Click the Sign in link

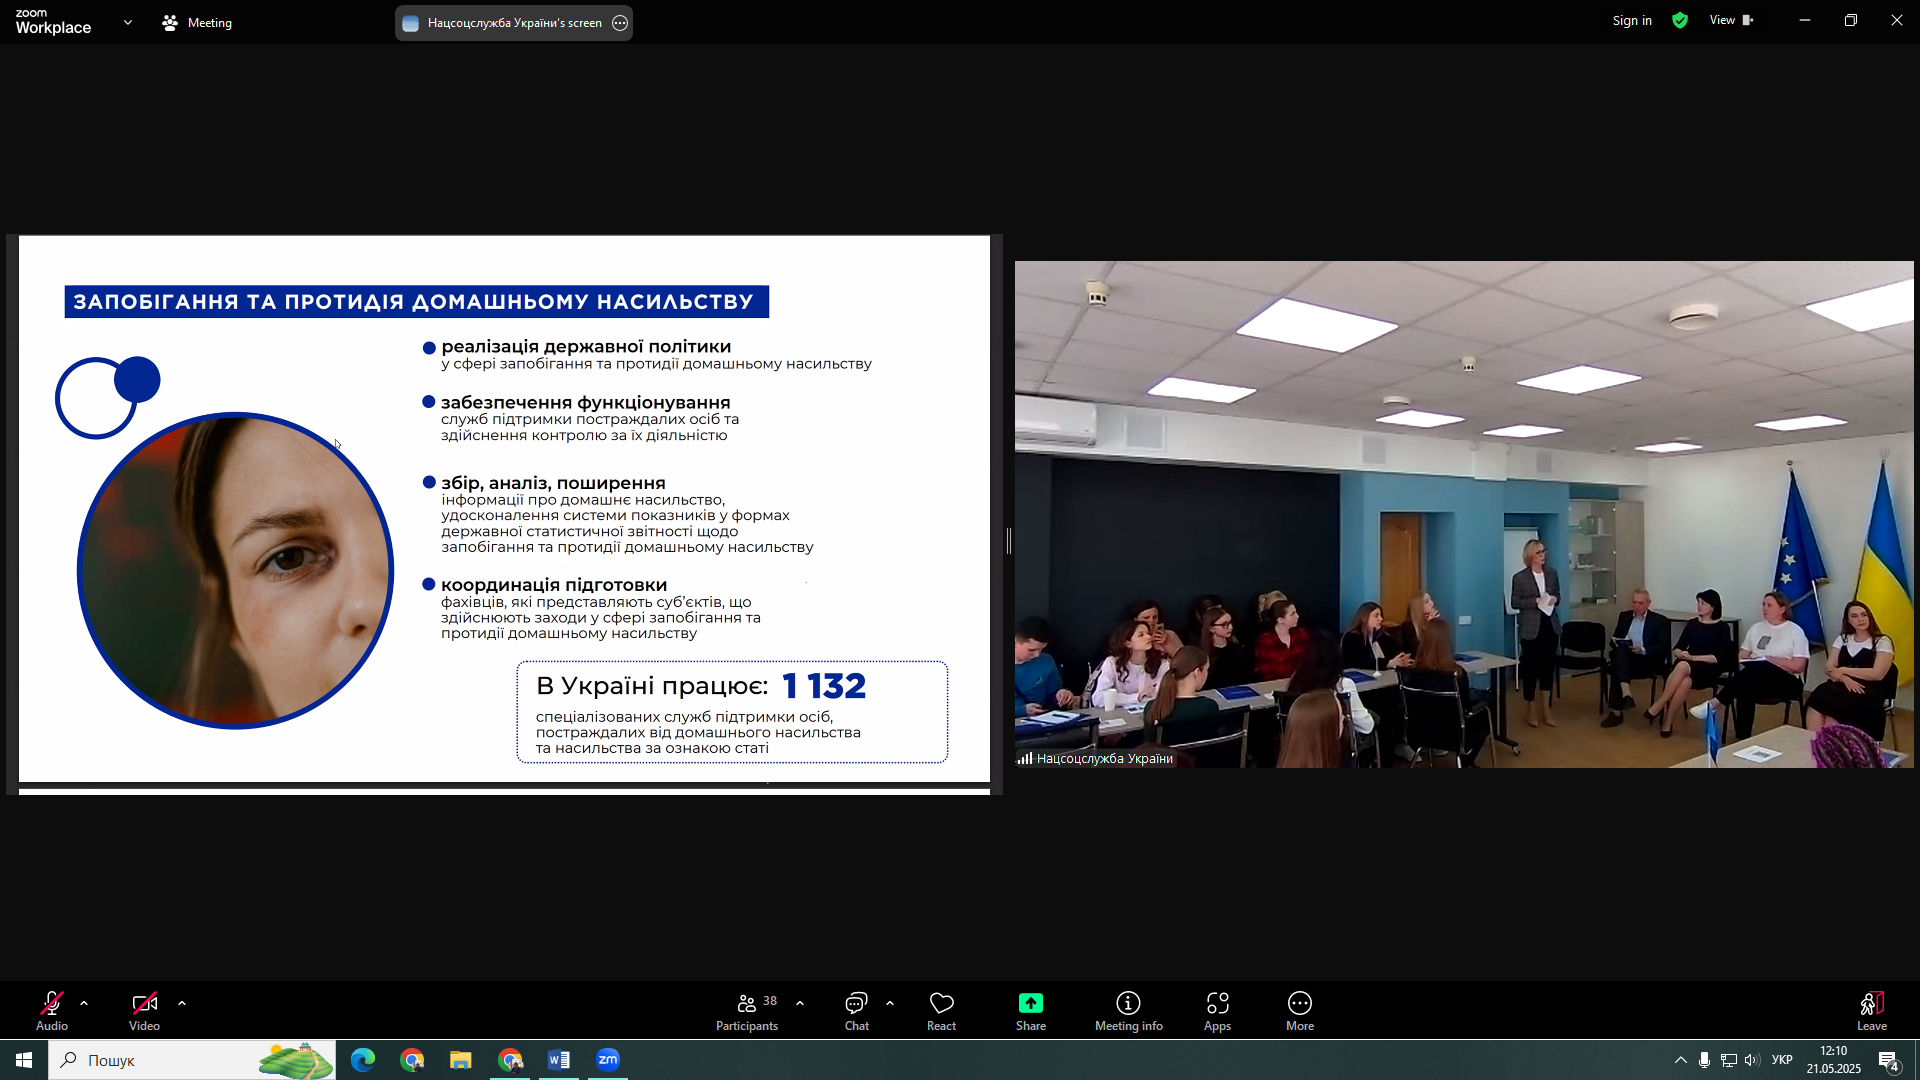tap(1631, 21)
